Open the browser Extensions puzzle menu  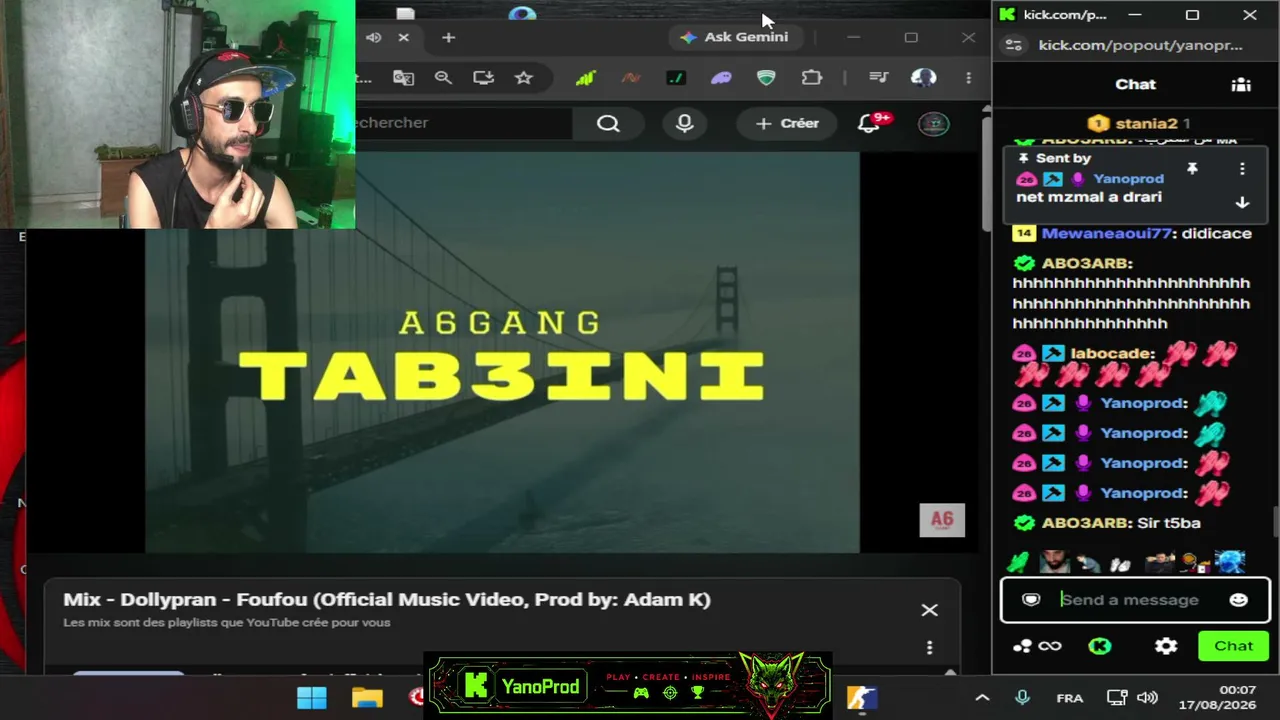812,78
